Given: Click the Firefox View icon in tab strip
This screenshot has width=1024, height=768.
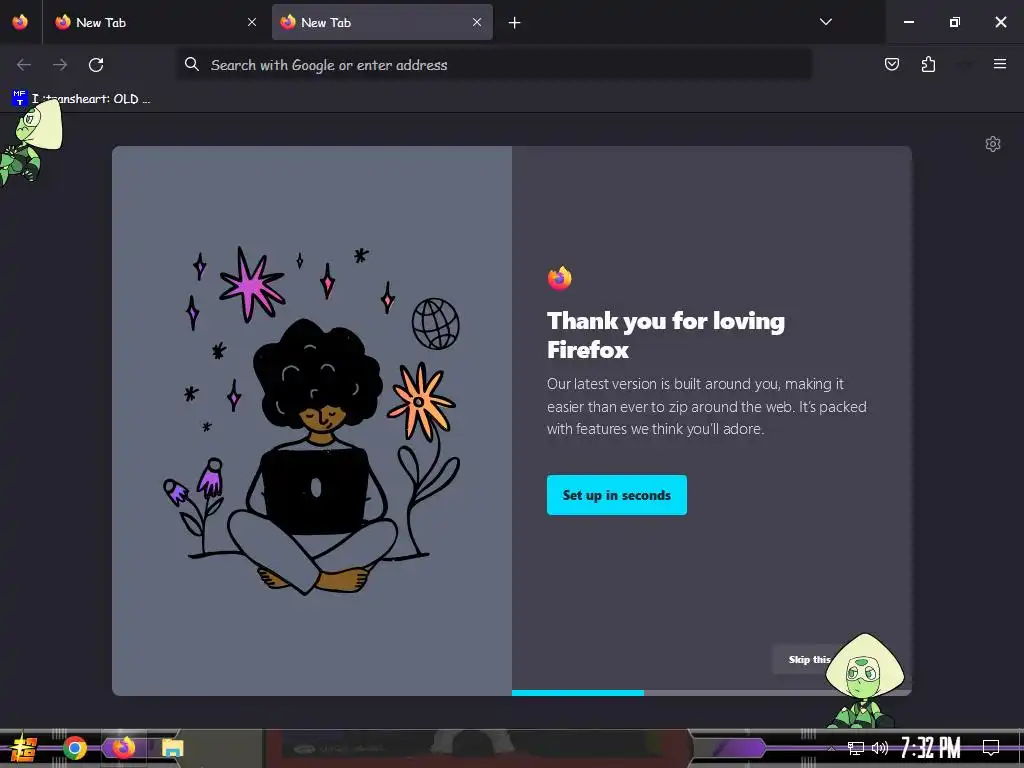Looking at the screenshot, I should point(20,22).
